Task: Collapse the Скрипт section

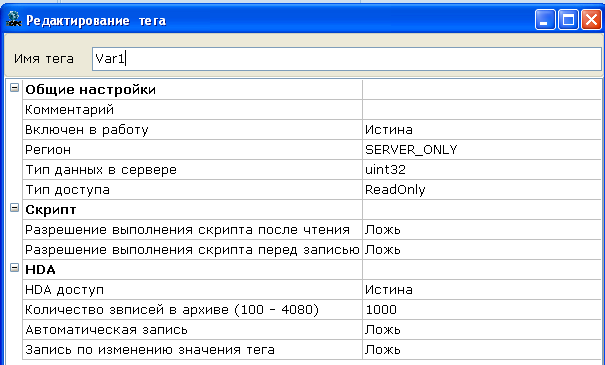Action: coord(14,208)
